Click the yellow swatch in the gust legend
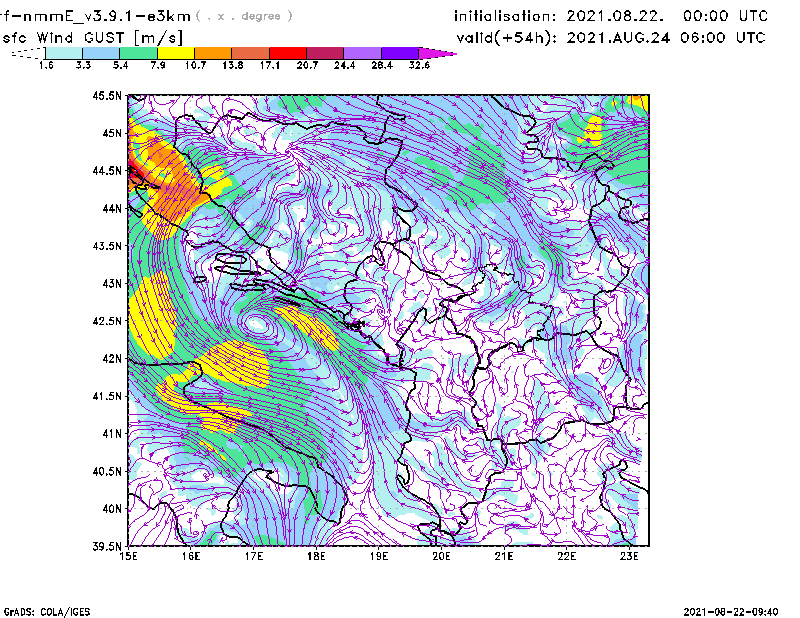Screen dimensions: 800x618 (x=175, y=52)
